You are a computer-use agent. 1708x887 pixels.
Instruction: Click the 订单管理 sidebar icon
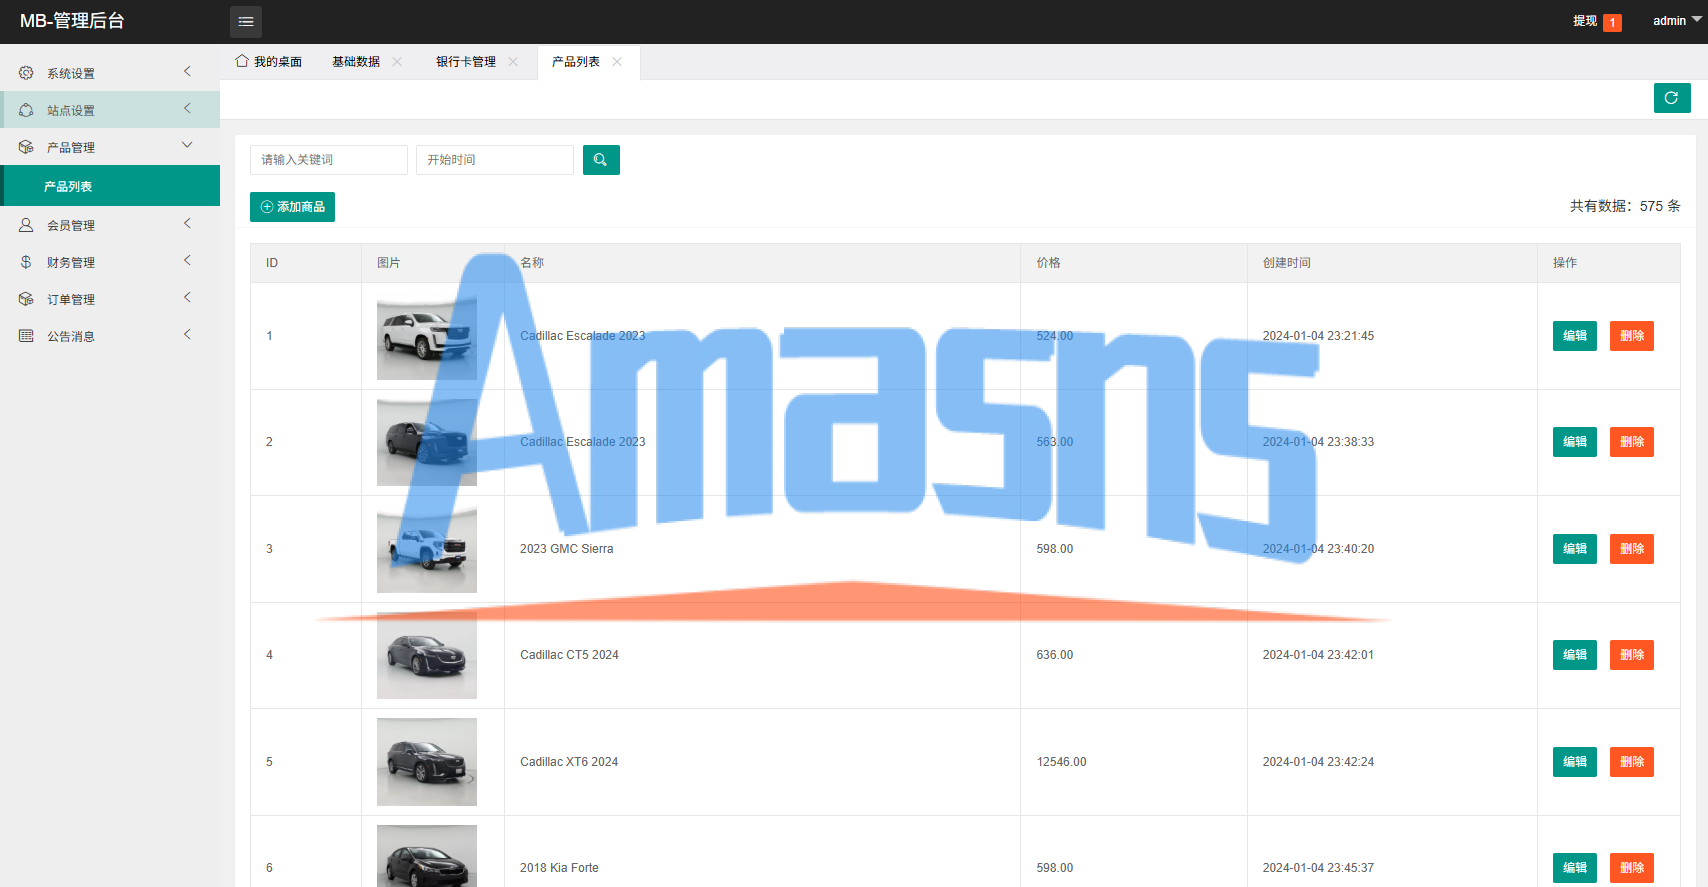(26, 299)
